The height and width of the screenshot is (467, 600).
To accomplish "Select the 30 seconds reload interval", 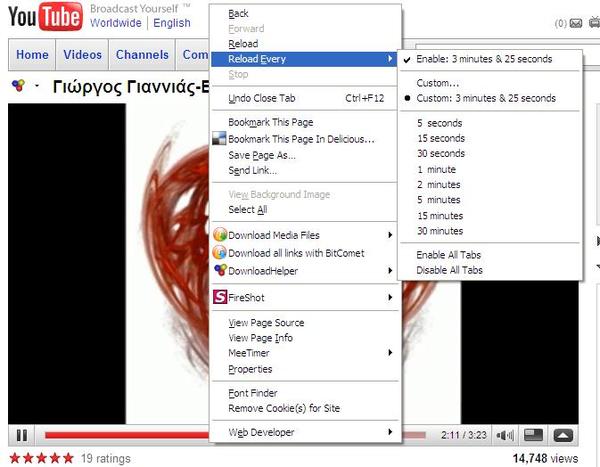I will pyautogui.click(x=441, y=153).
